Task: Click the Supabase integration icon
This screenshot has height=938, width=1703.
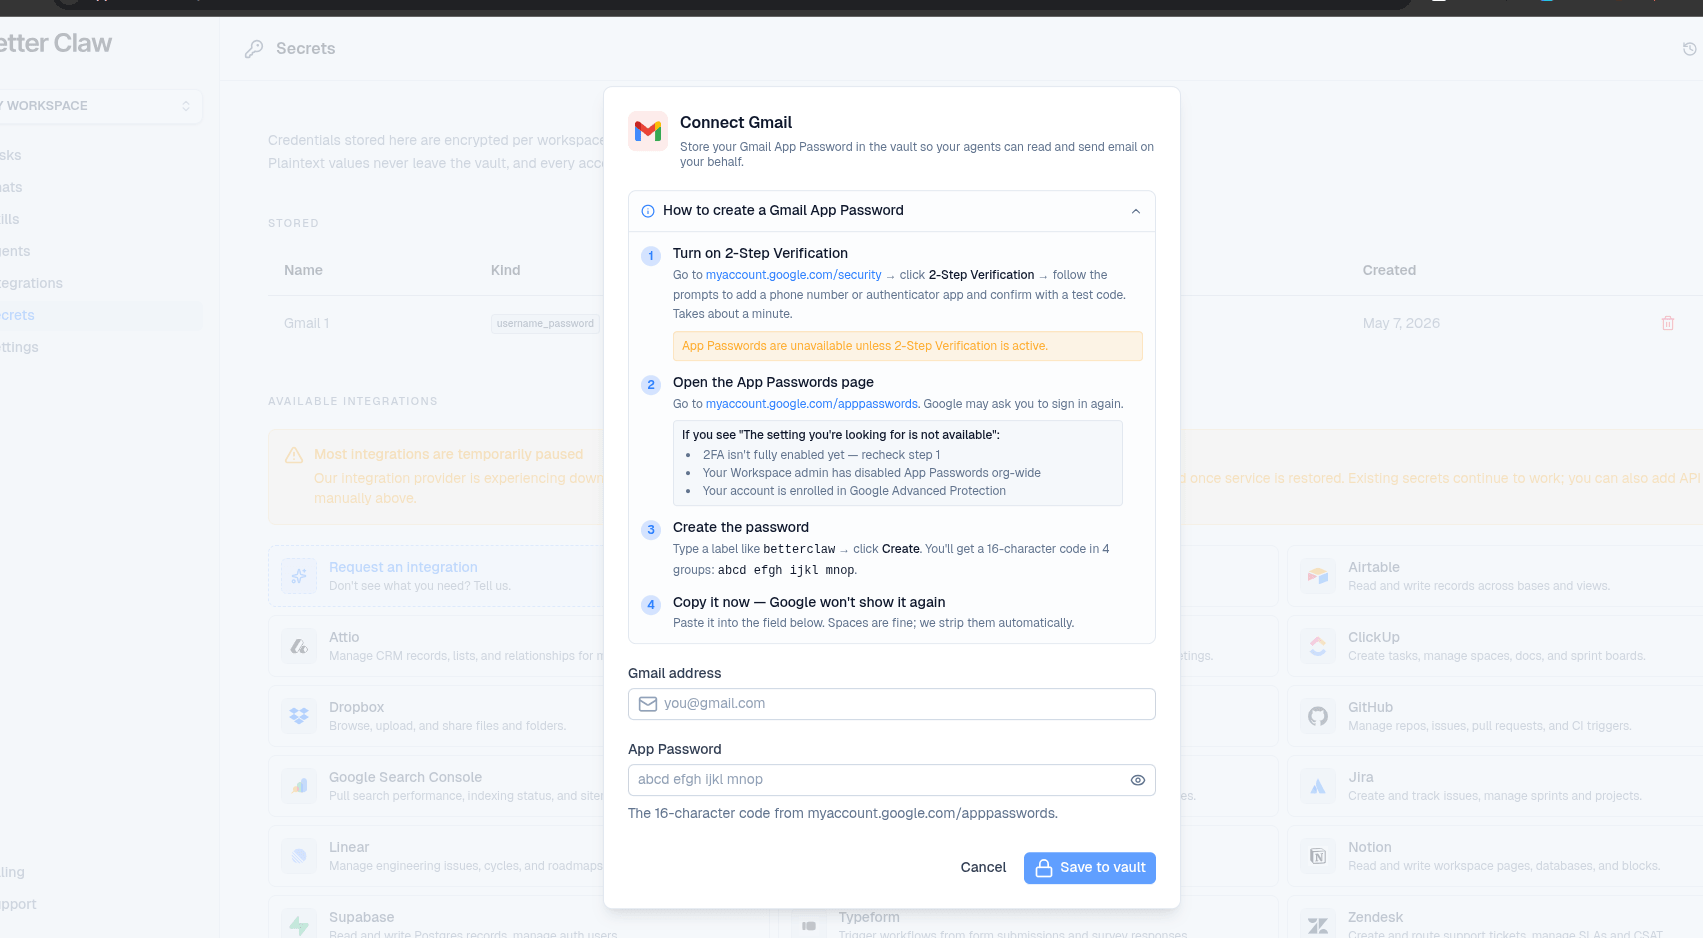Action: pos(299,926)
